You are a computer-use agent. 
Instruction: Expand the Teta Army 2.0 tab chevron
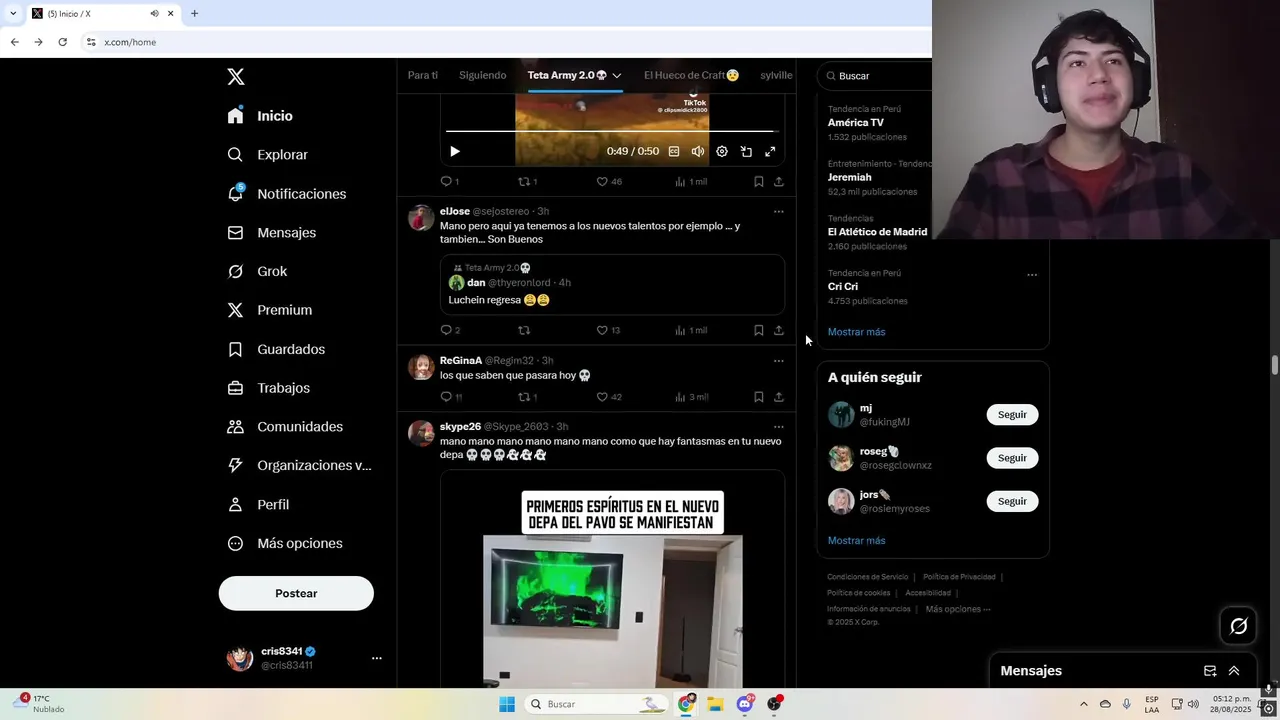click(x=617, y=76)
